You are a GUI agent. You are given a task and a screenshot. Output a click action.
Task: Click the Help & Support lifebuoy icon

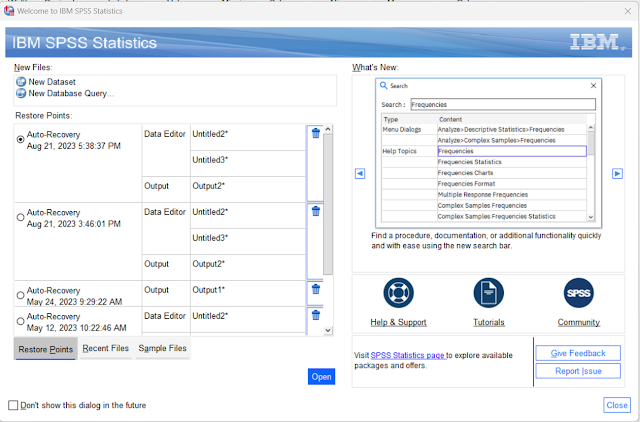coord(398,293)
